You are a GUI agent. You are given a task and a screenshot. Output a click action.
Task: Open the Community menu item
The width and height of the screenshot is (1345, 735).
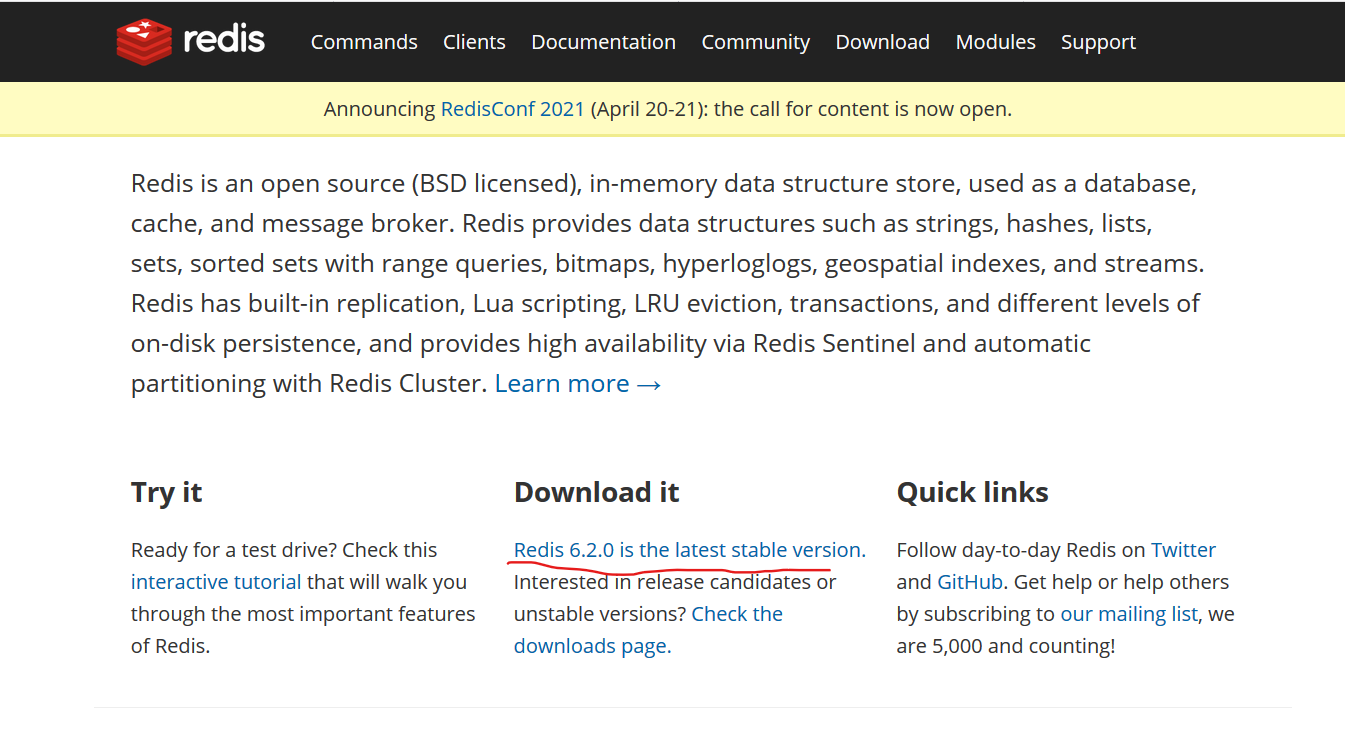tap(755, 42)
